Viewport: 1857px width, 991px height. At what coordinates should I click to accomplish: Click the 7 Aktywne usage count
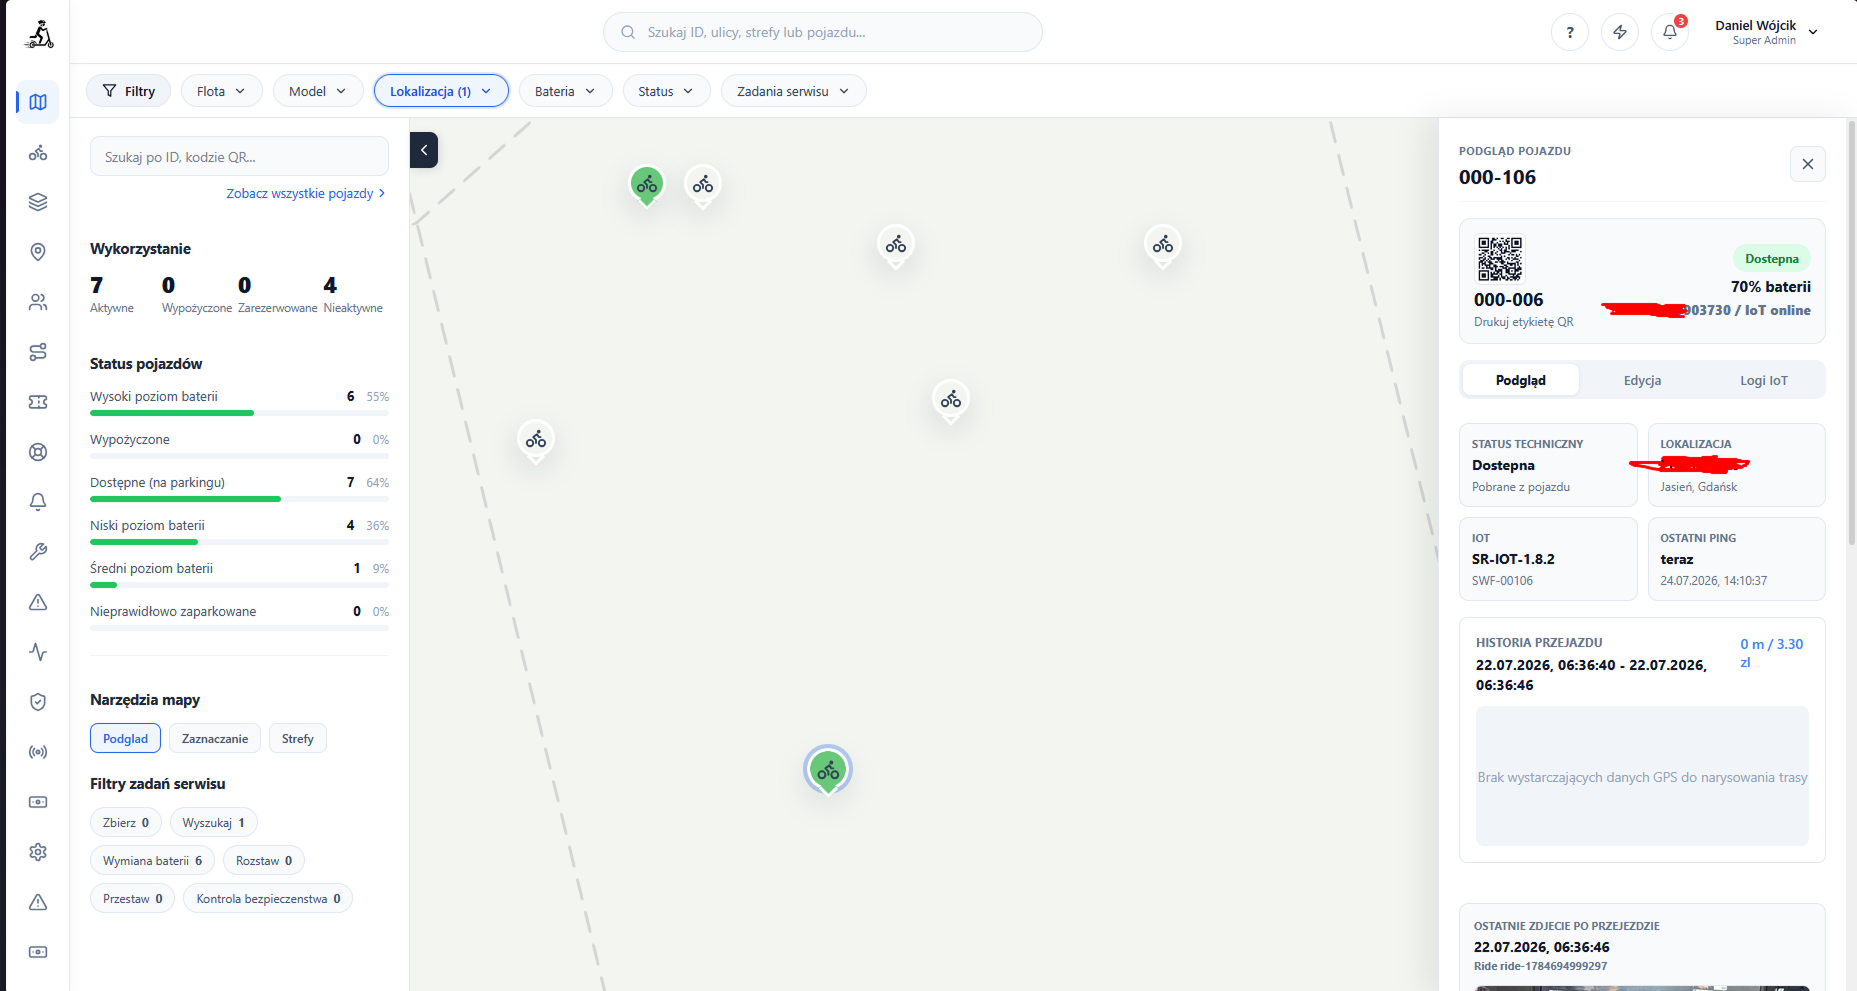click(x=111, y=294)
